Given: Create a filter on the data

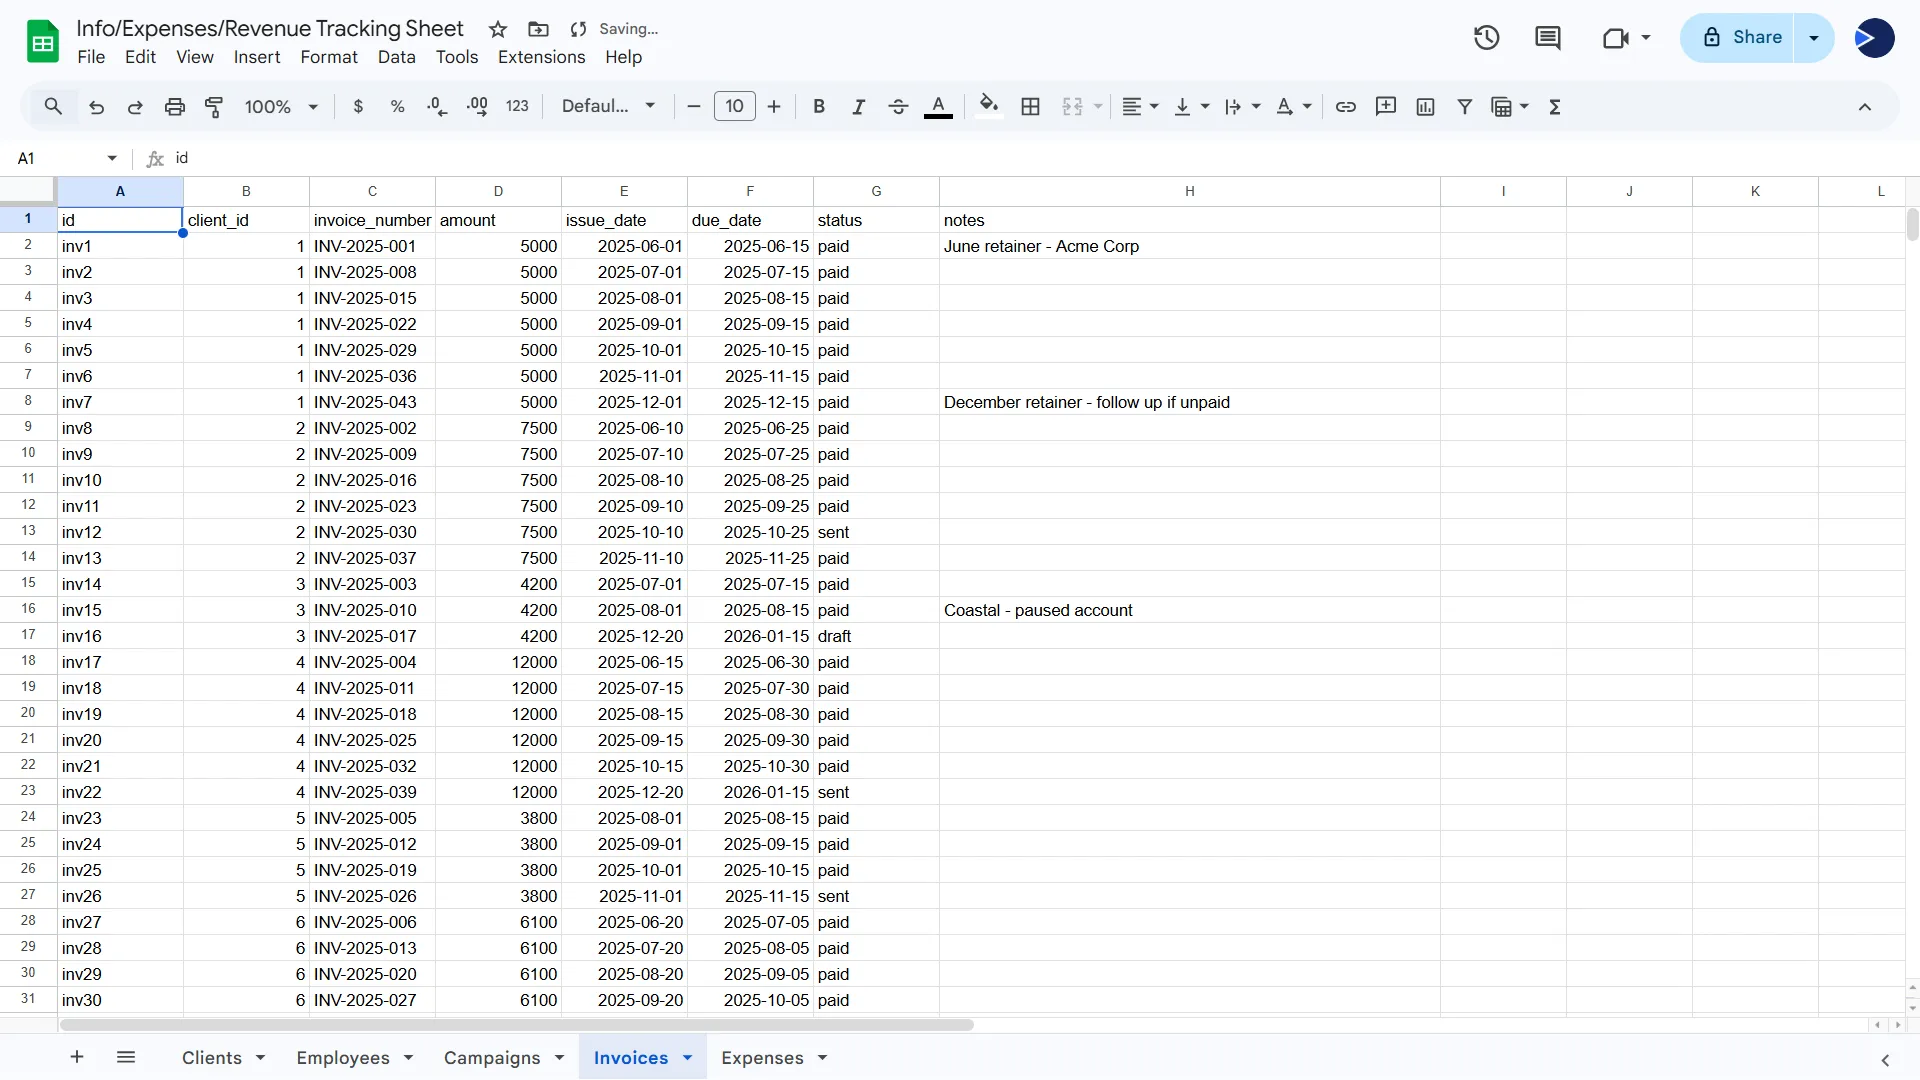Looking at the screenshot, I should [1464, 106].
